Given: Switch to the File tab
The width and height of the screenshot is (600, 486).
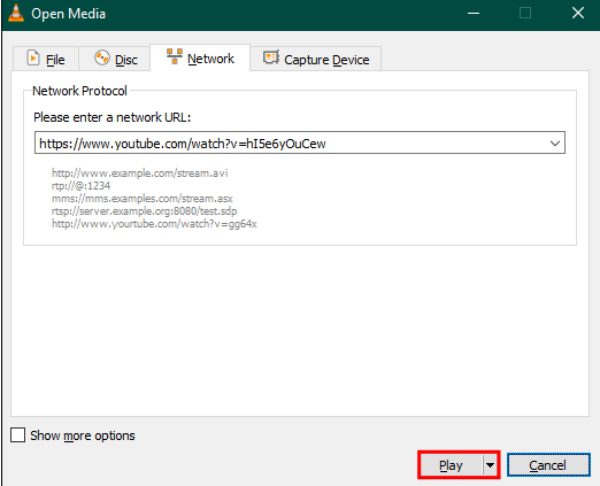Looking at the screenshot, I should (x=46, y=59).
